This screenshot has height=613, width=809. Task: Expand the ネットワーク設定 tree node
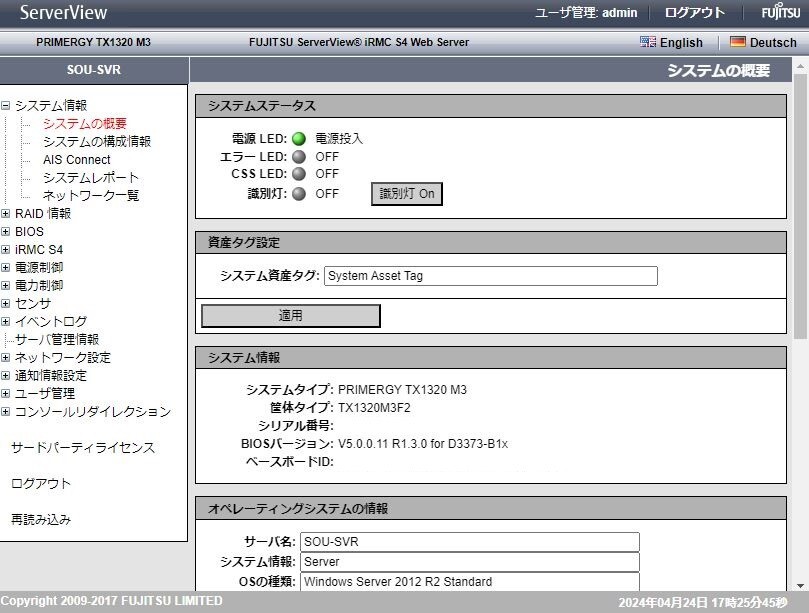point(5,358)
